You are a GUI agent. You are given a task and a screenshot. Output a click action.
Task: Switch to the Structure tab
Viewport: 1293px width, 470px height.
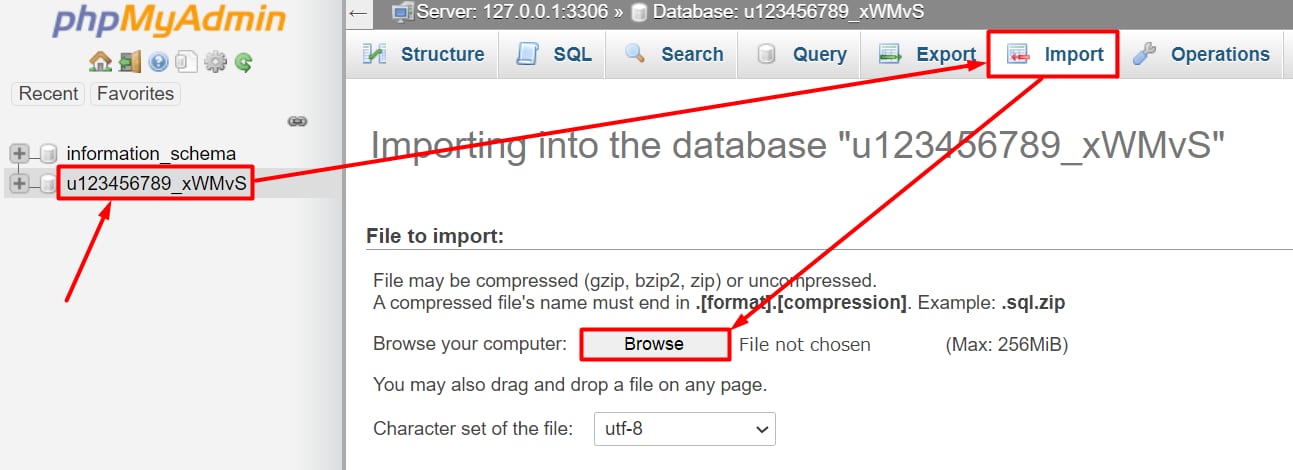(x=424, y=55)
